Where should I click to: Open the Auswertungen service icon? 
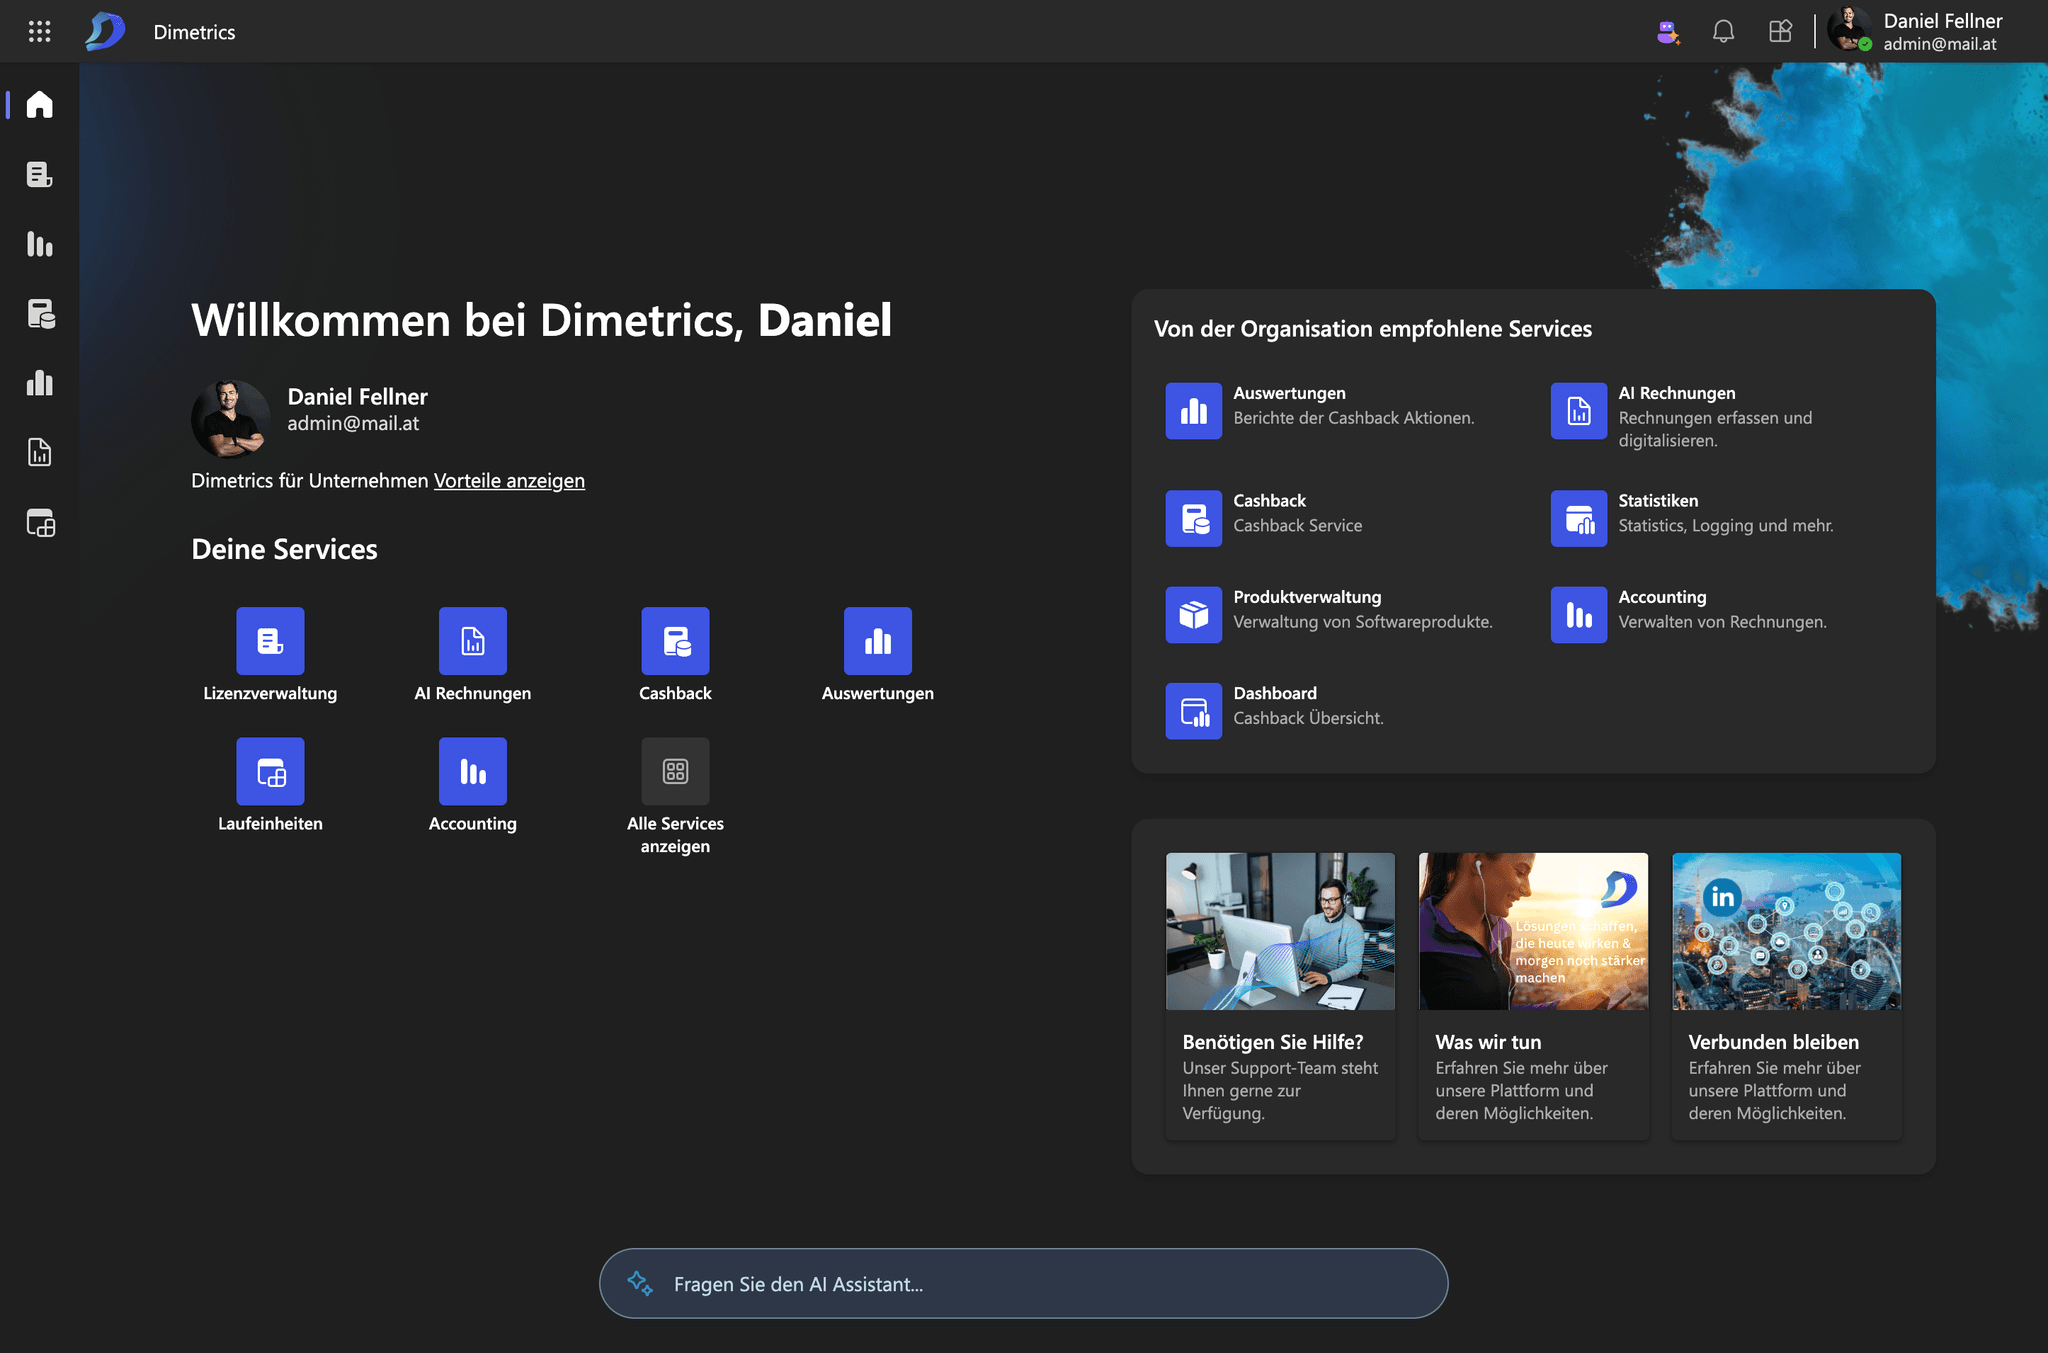click(877, 641)
